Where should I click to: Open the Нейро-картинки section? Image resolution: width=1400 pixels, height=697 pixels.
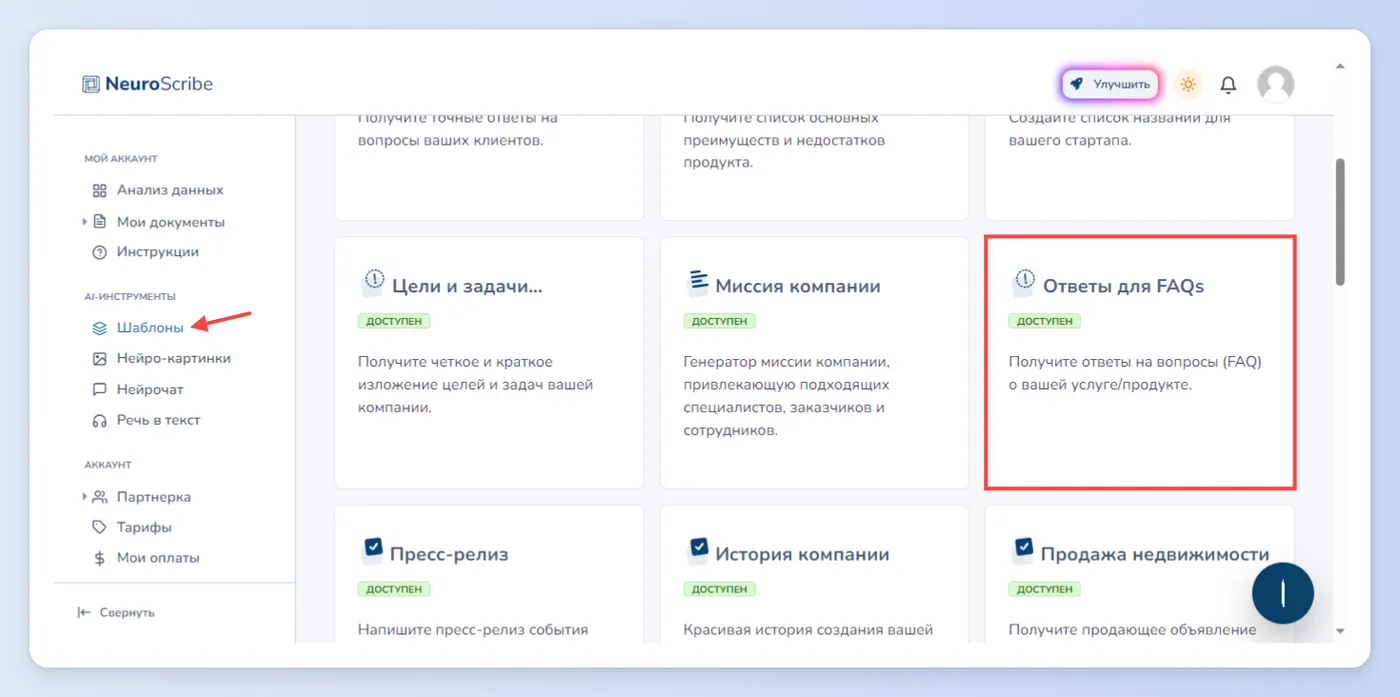point(174,358)
